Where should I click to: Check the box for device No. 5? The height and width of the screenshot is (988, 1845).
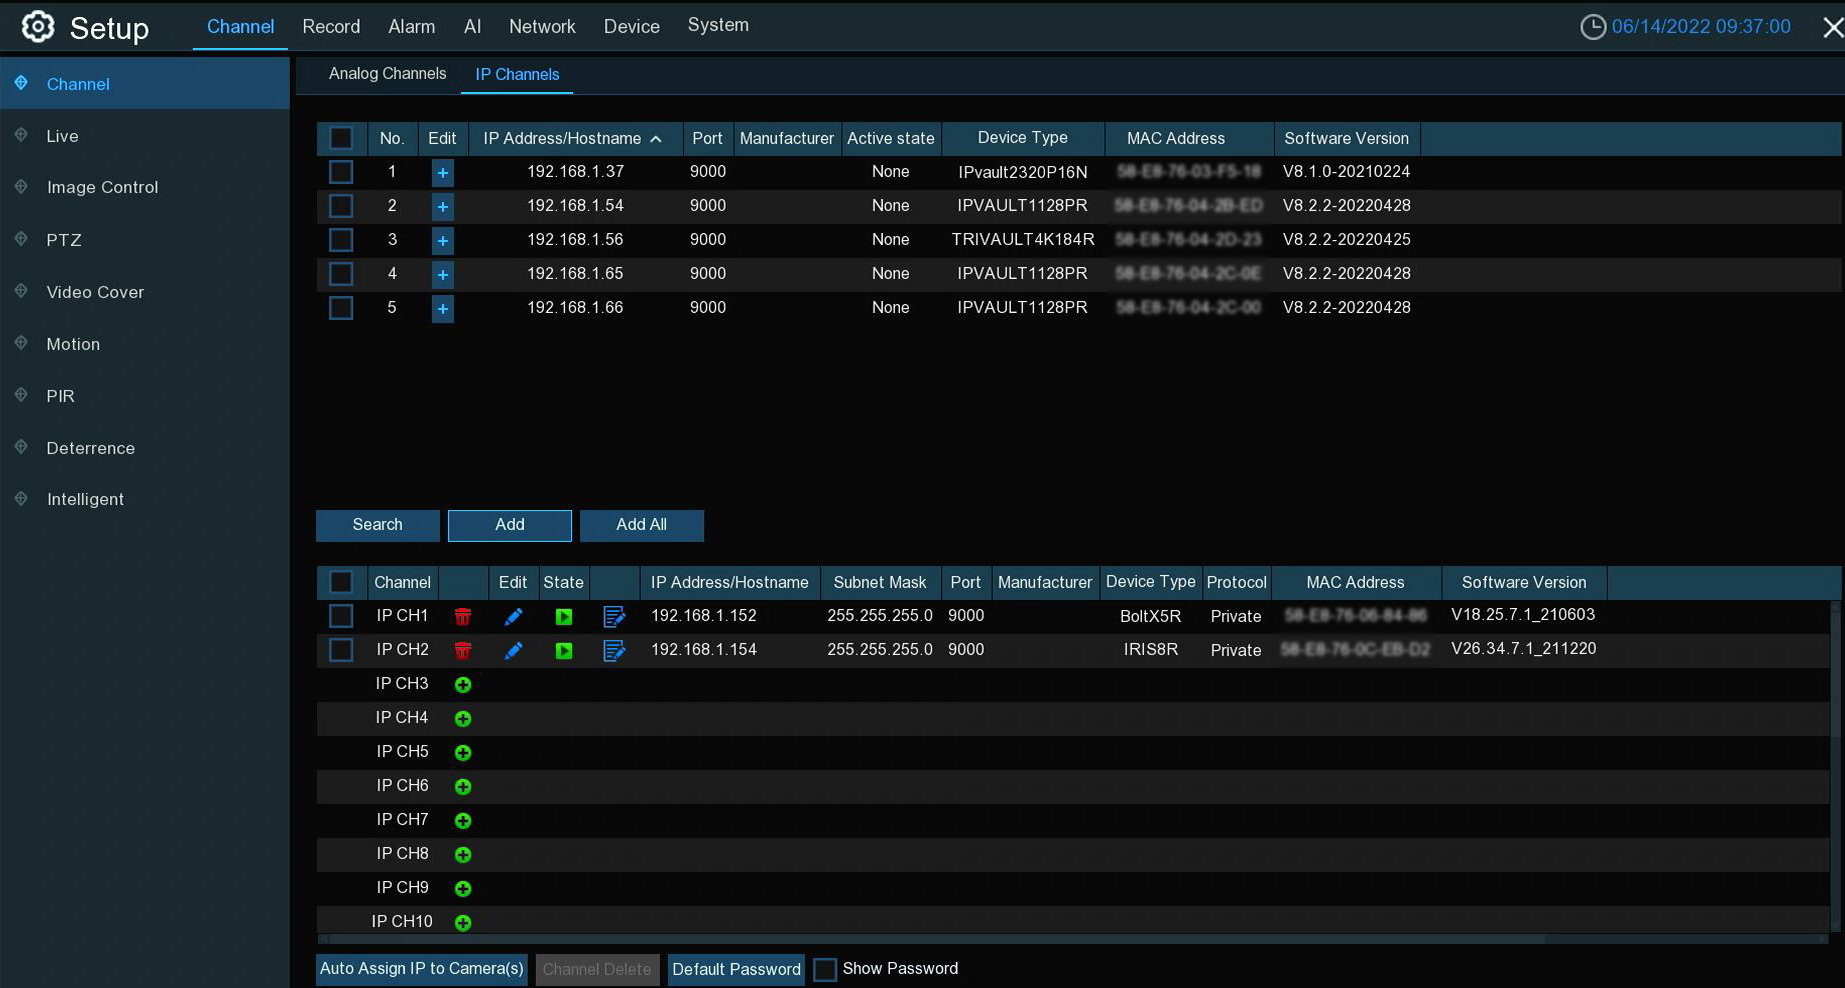pyautogui.click(x=341, y=308)
